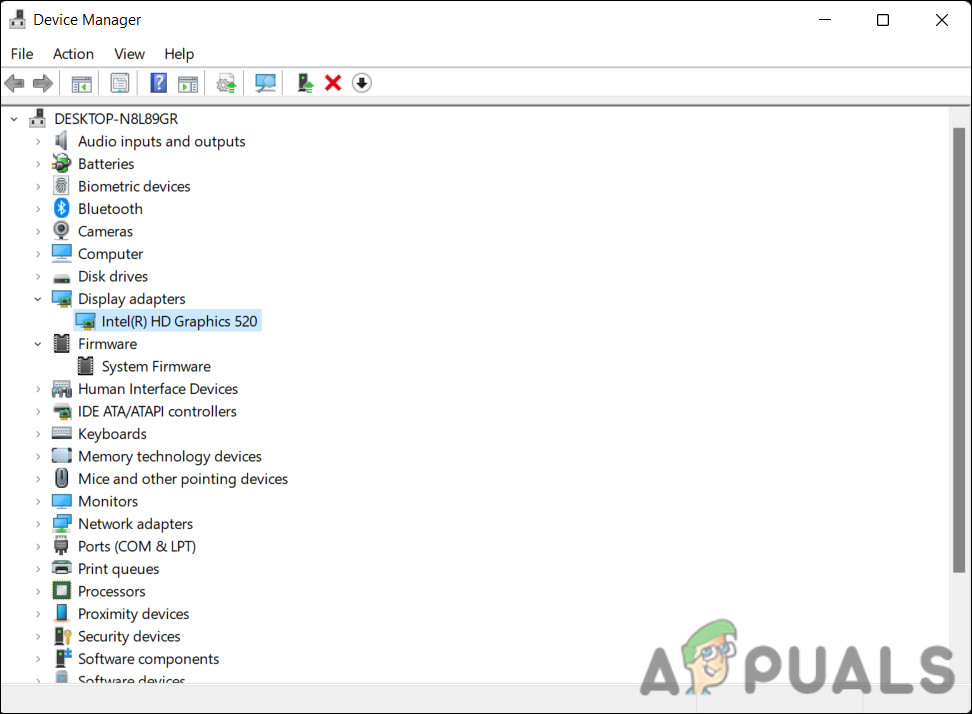The width and height of the screenshot is (972, 714).
Task: Expand the Software components node
Action: point(38,658)
